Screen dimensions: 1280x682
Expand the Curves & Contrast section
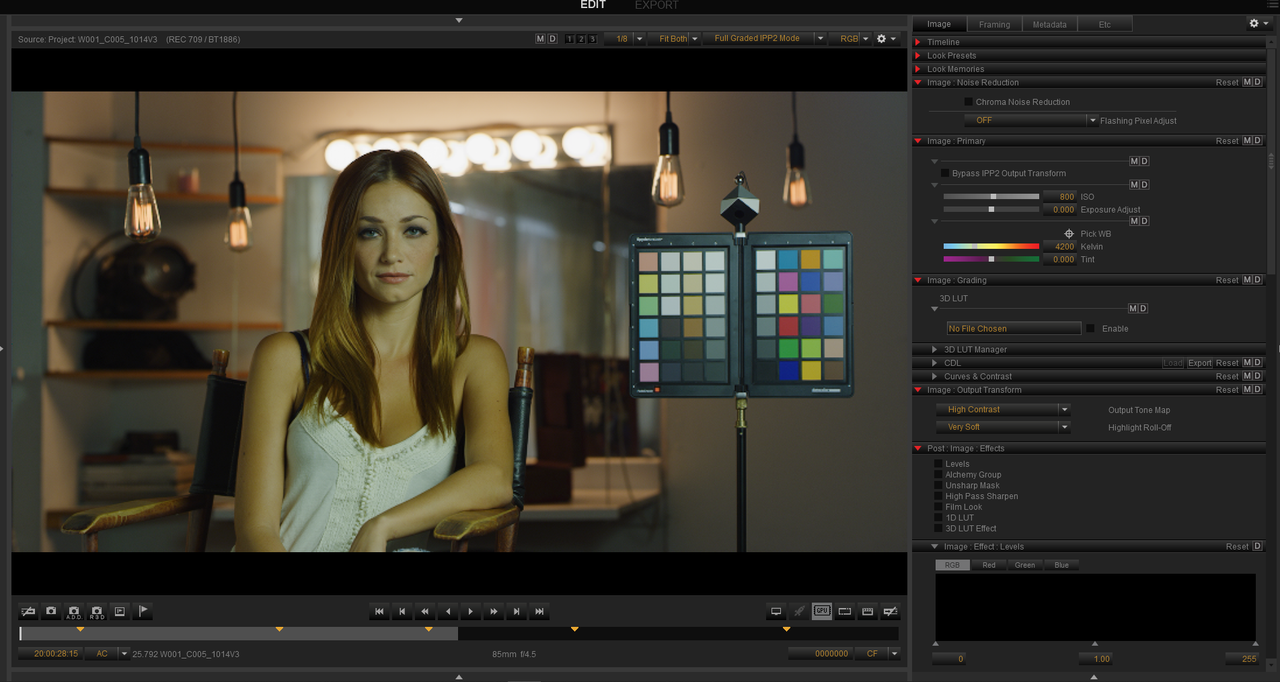click(x=934, y=376)
